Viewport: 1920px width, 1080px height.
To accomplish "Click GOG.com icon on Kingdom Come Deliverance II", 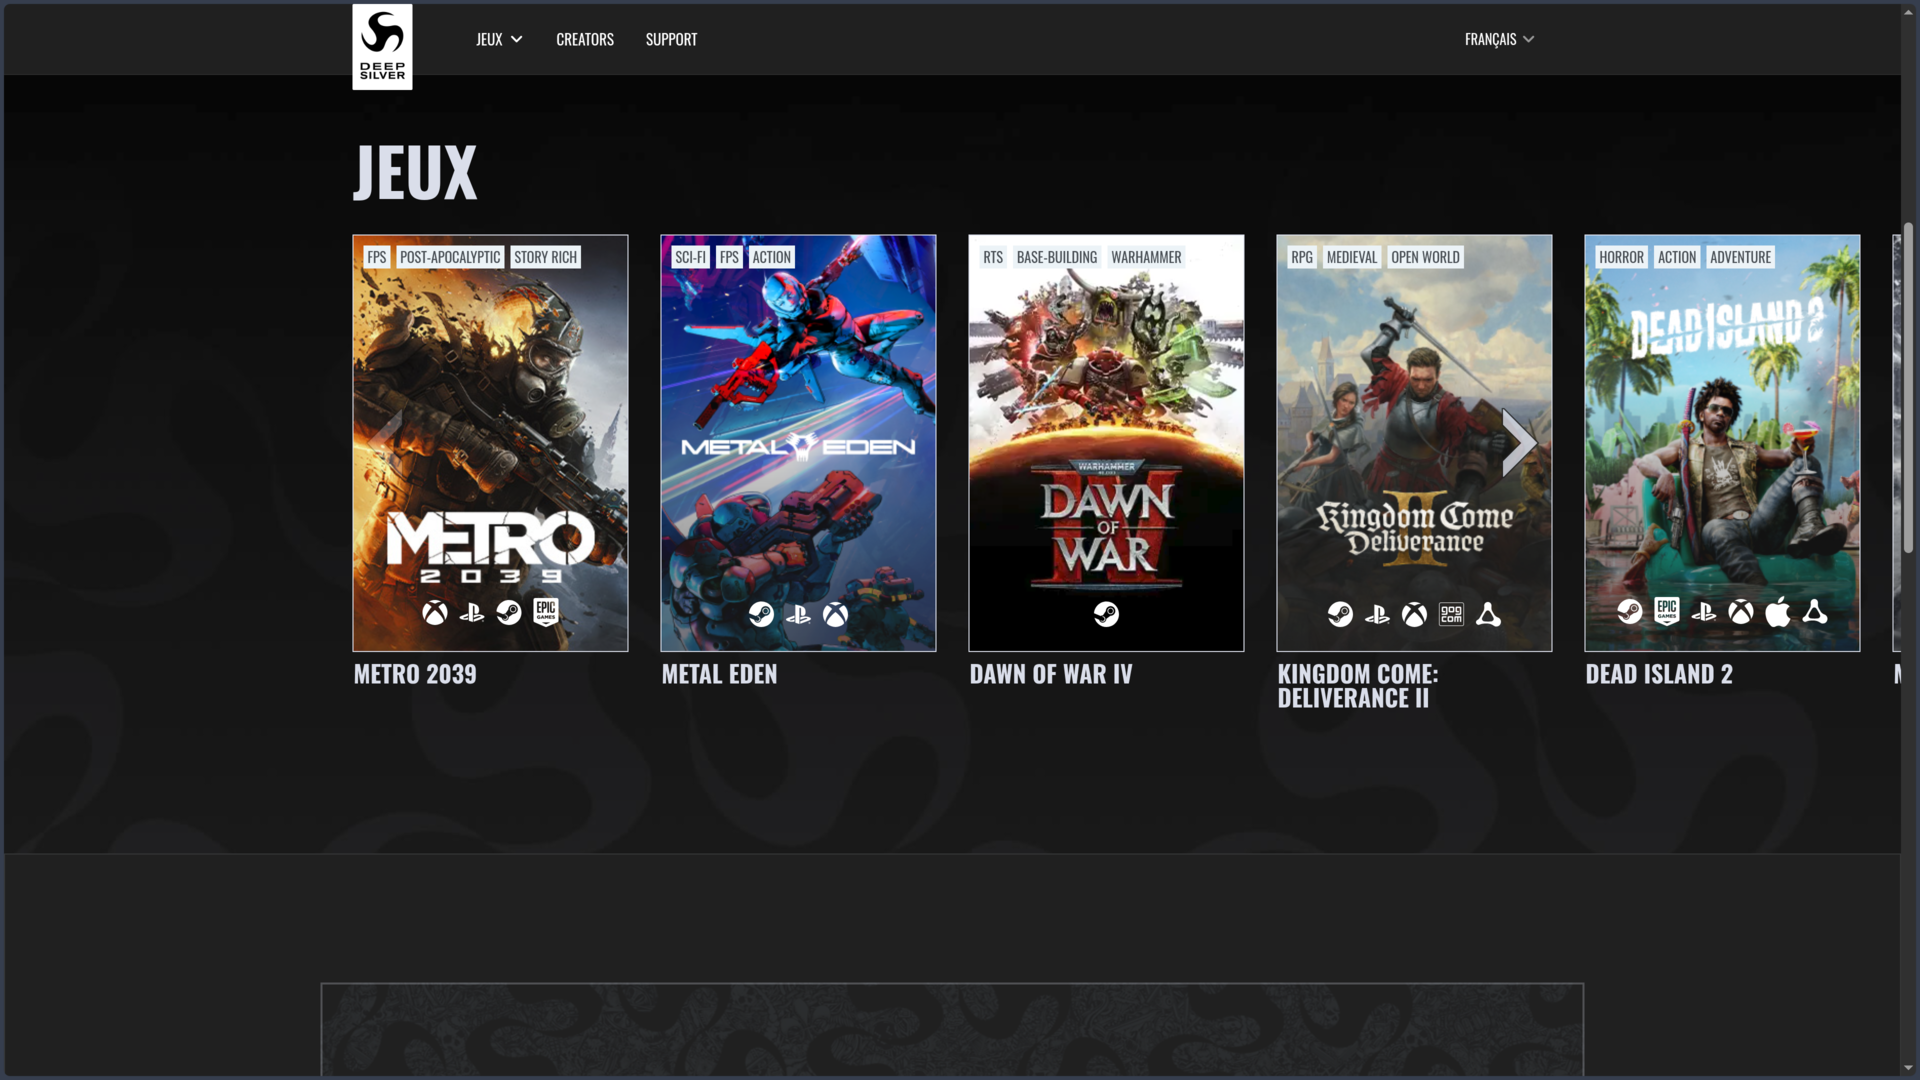I will coord(1451,614).
